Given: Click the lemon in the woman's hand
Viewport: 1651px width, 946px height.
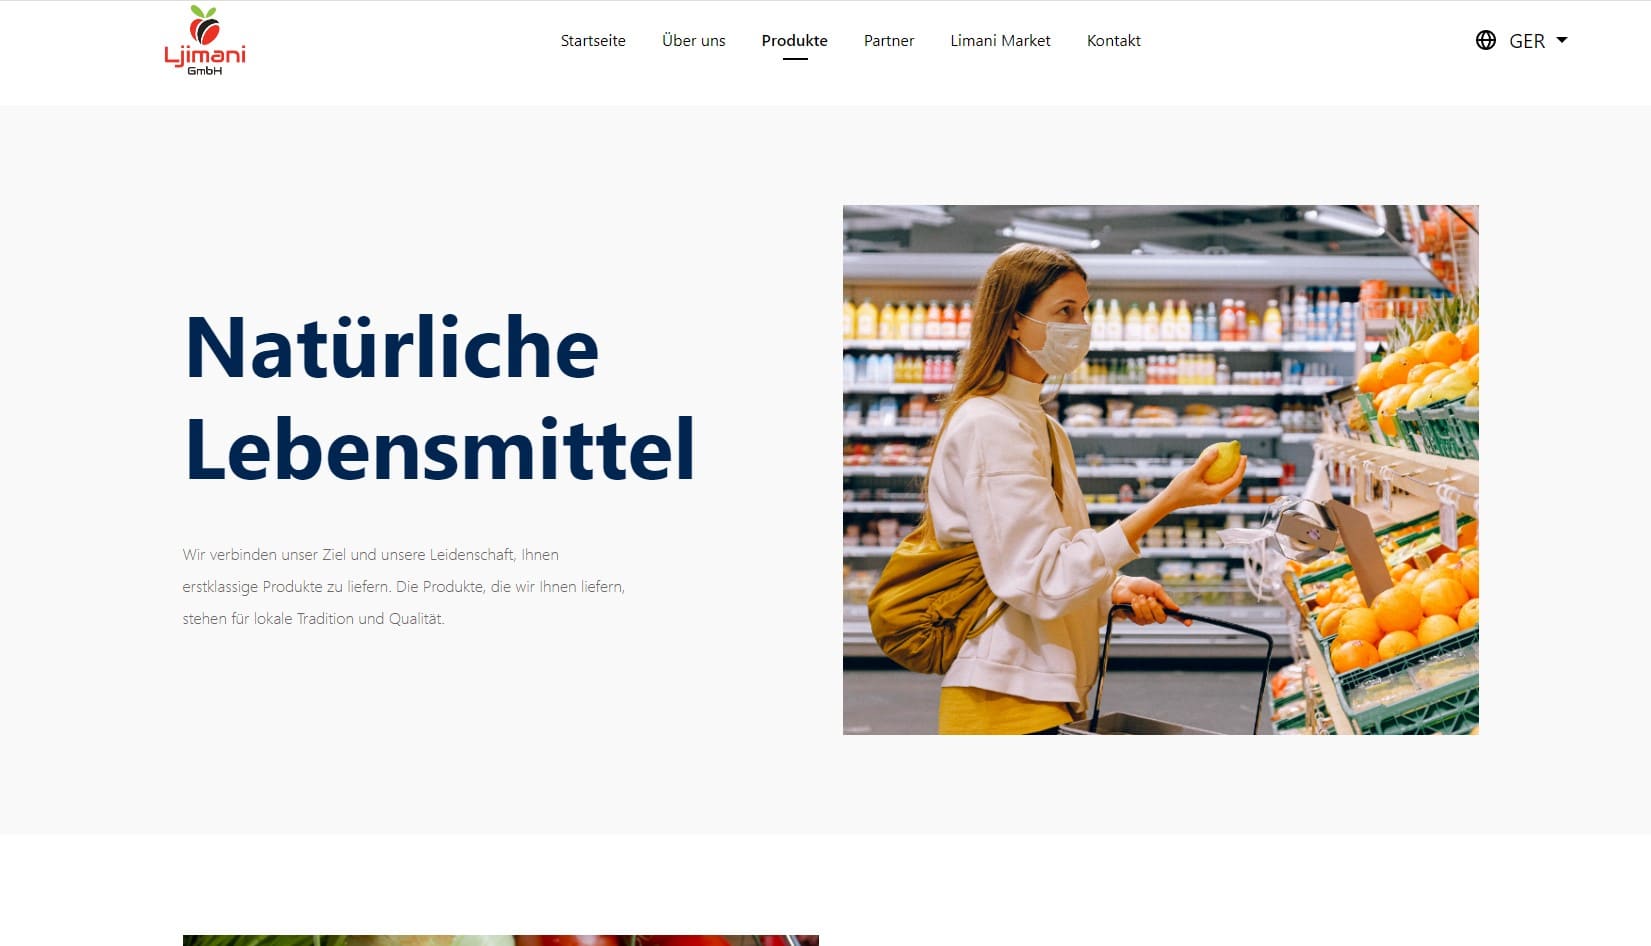Looking at the screenshot, I should tap(1222, 462).
